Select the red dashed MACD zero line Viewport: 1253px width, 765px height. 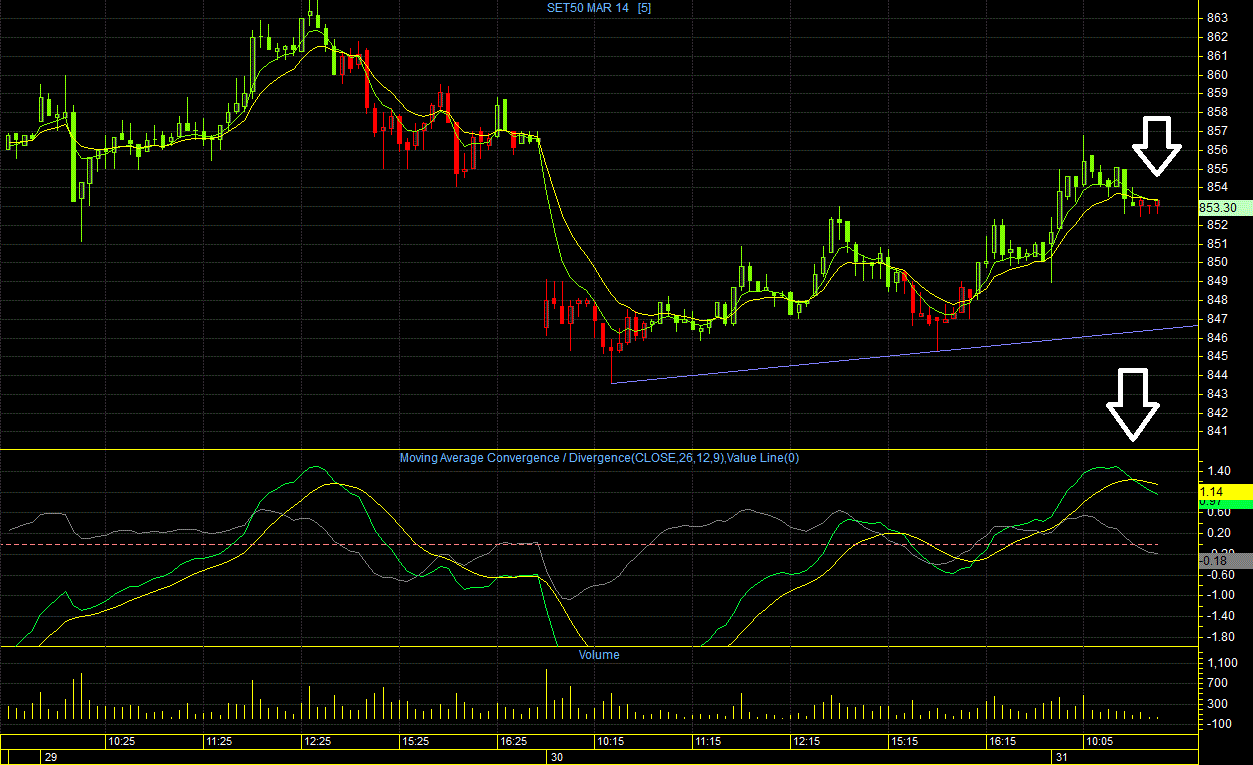pos(598,545)
